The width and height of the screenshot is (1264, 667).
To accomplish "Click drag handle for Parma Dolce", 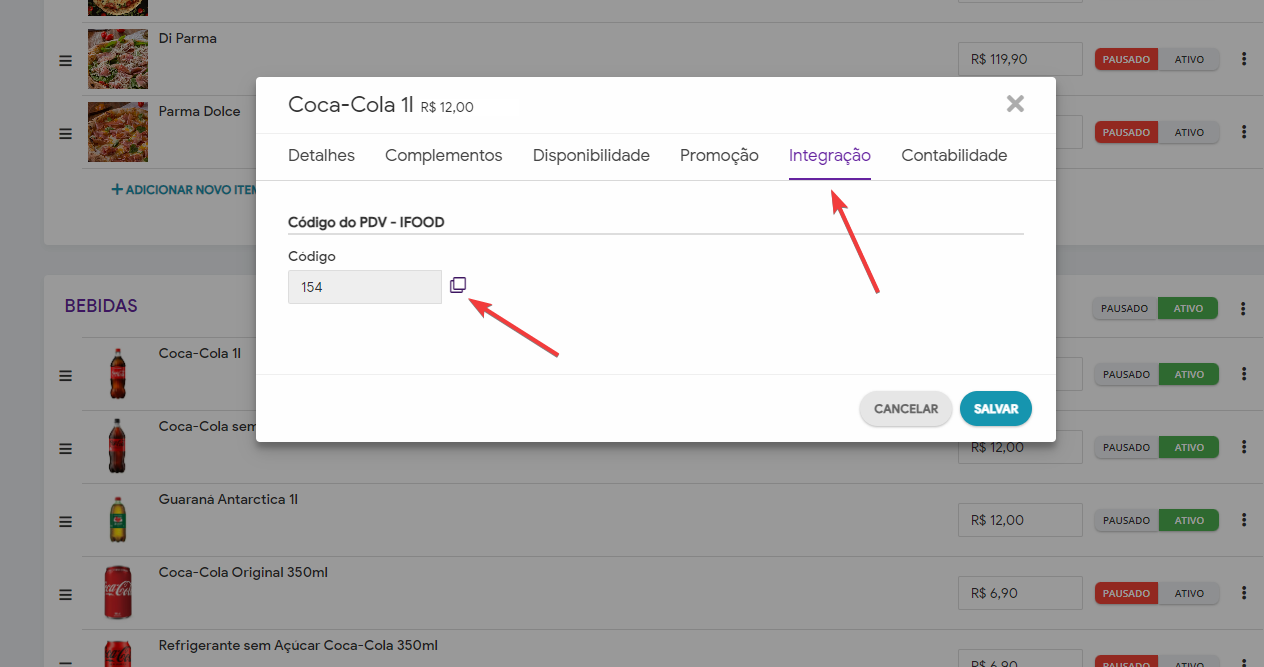I will (x=65, y=133).
